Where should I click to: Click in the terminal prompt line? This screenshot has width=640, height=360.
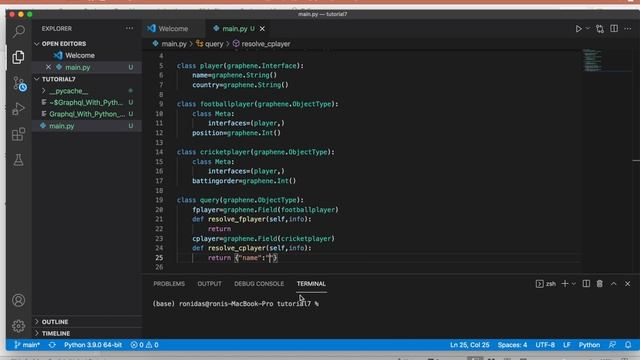(236, 304)
